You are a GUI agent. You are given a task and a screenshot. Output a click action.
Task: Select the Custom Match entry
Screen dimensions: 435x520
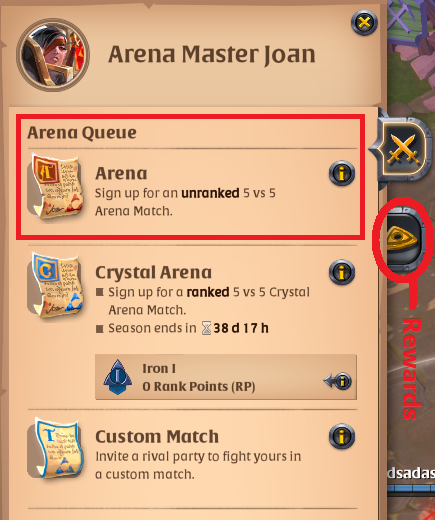(x=192, y=448)
